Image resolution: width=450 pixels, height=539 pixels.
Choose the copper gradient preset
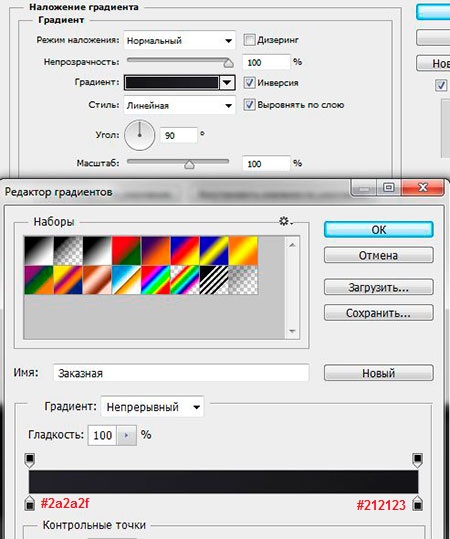click(x=97, y=280)
